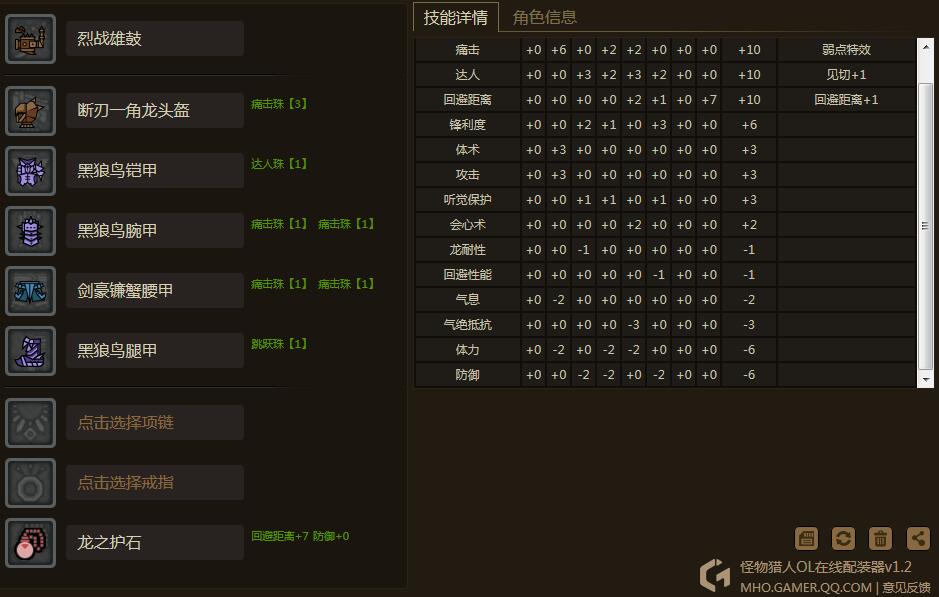Open the 烈战雄鼓 weapon selector
Viewport: 939px width, 597px height.
[155, 39]
